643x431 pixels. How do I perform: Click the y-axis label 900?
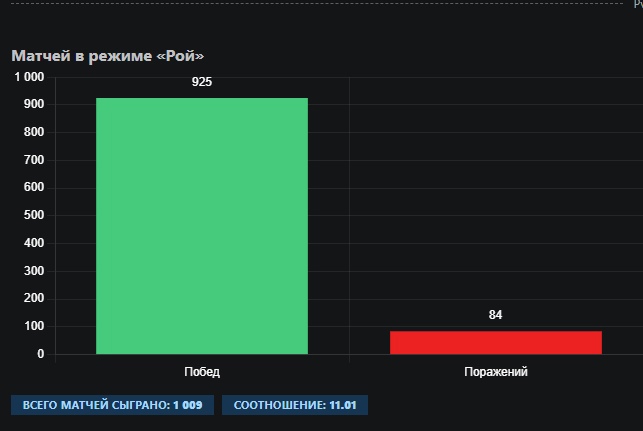click(x=34, y=104)
